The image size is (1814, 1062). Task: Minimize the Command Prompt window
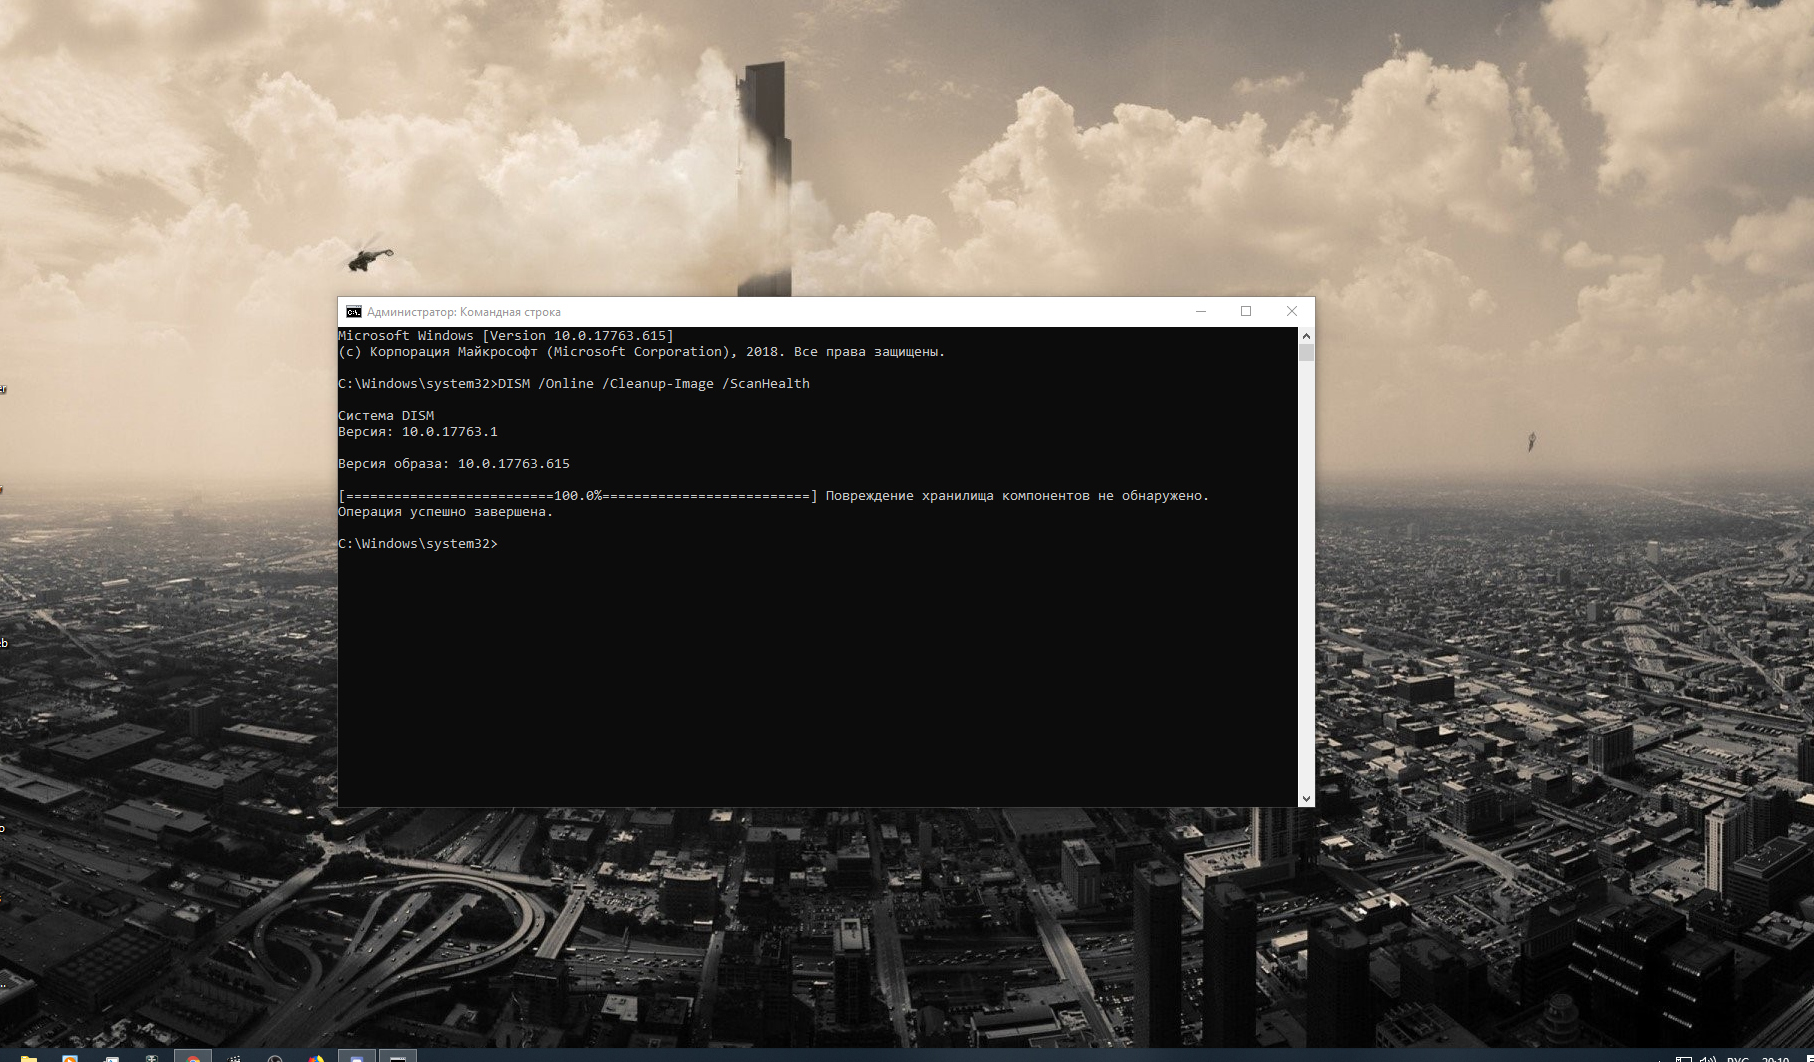(x=1201, y=312)
